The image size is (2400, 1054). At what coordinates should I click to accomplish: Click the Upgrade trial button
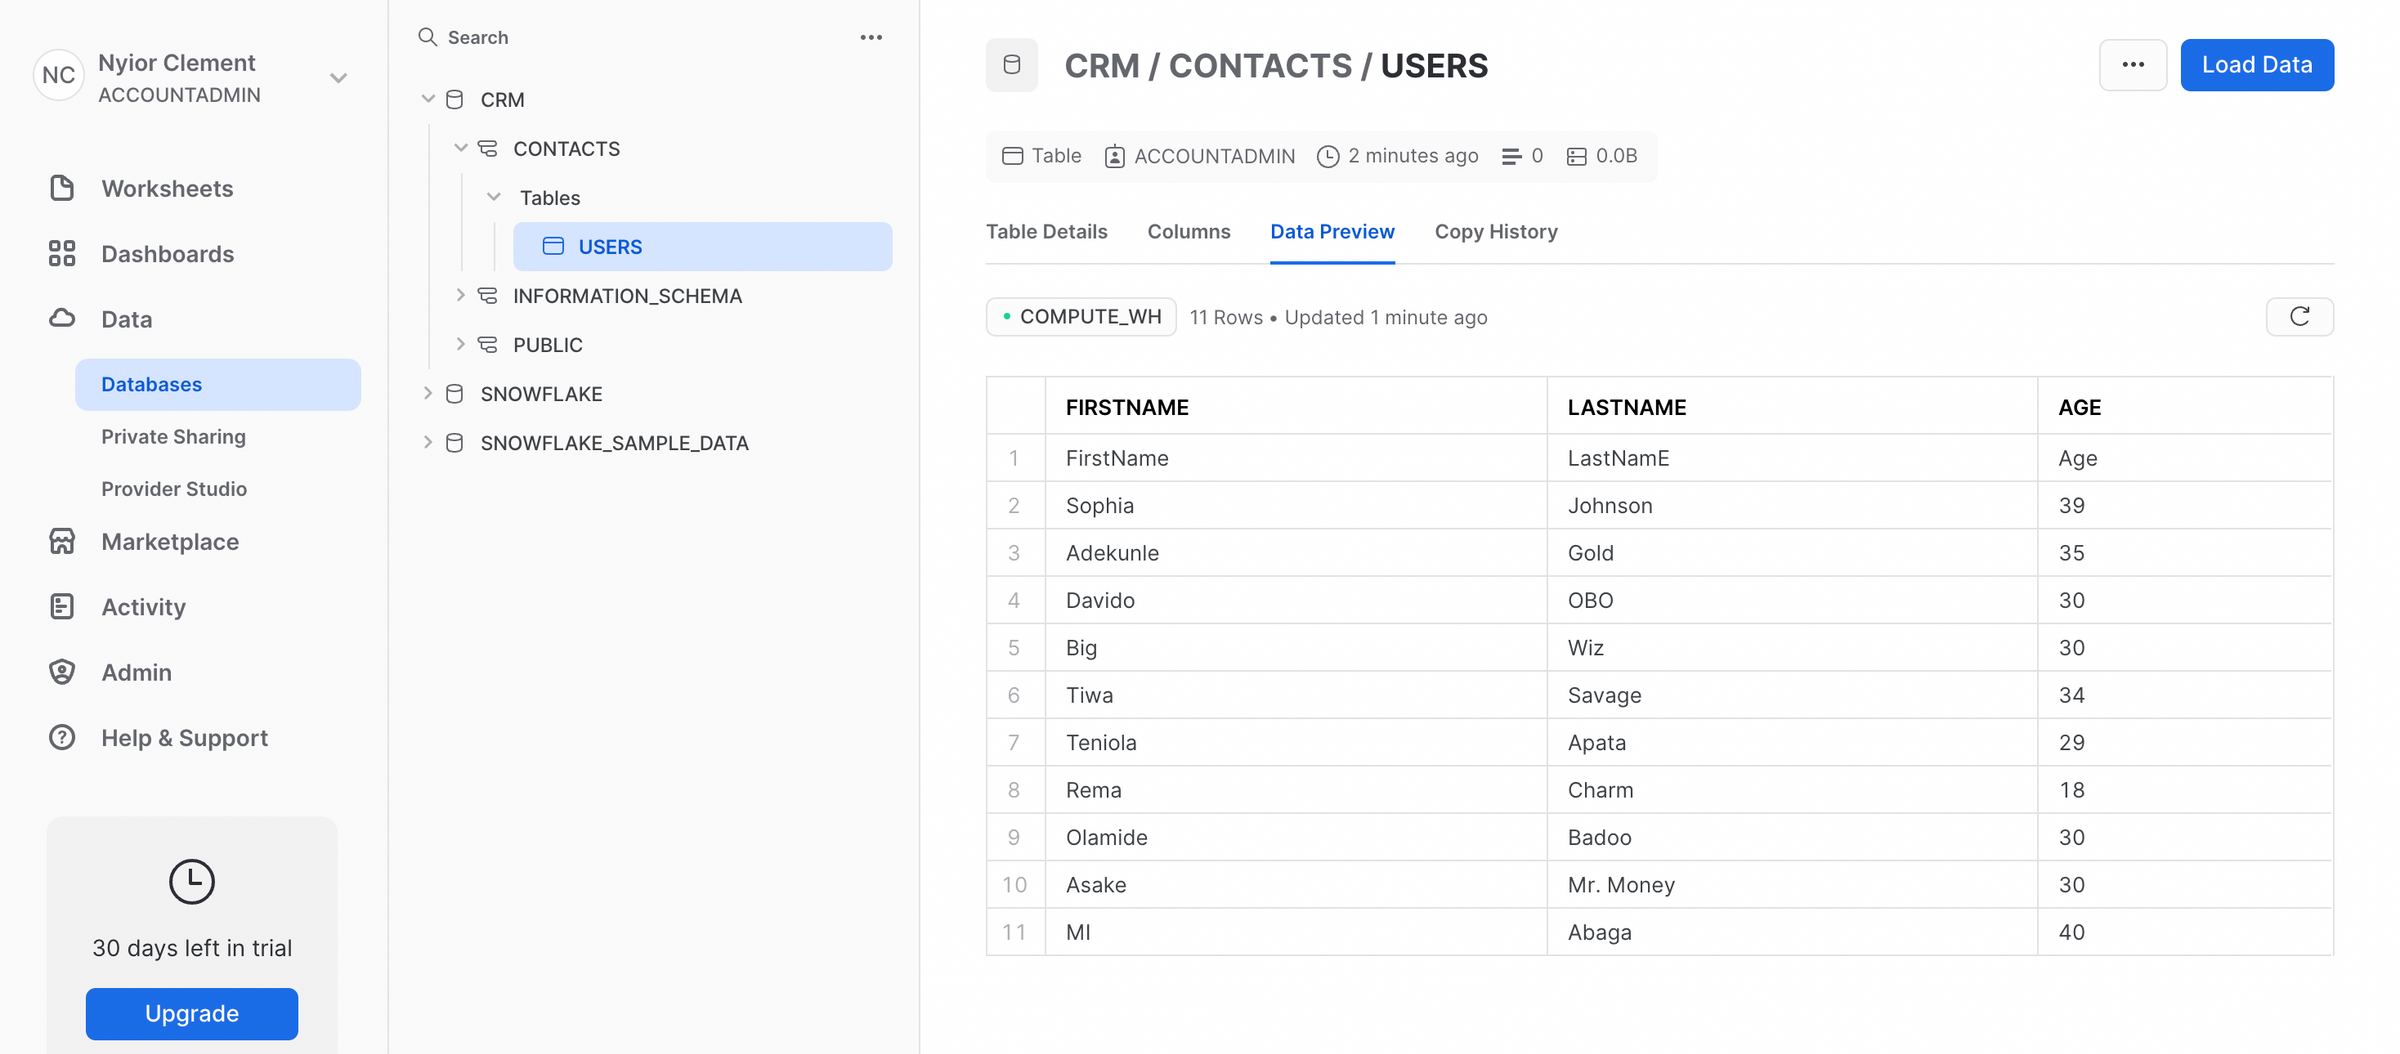pyautogui.click(x=192, y=1013)
